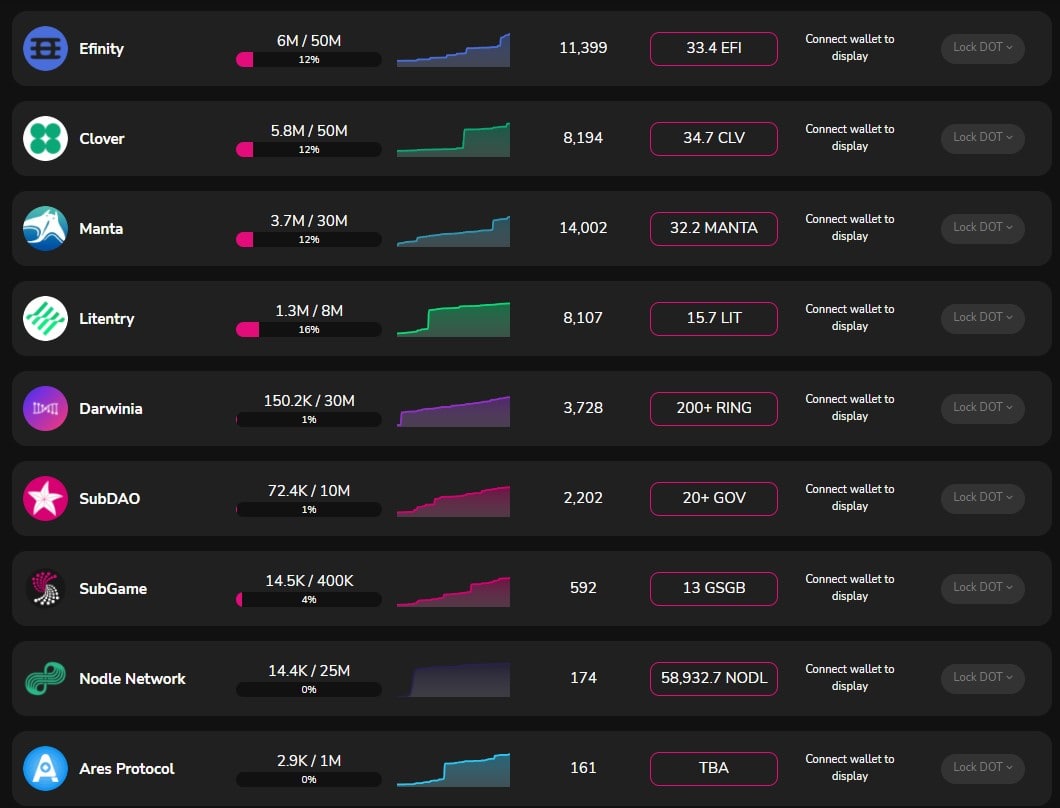
Task: Open Efinity's blue contribution trend chart
Action: click(453, 50)
